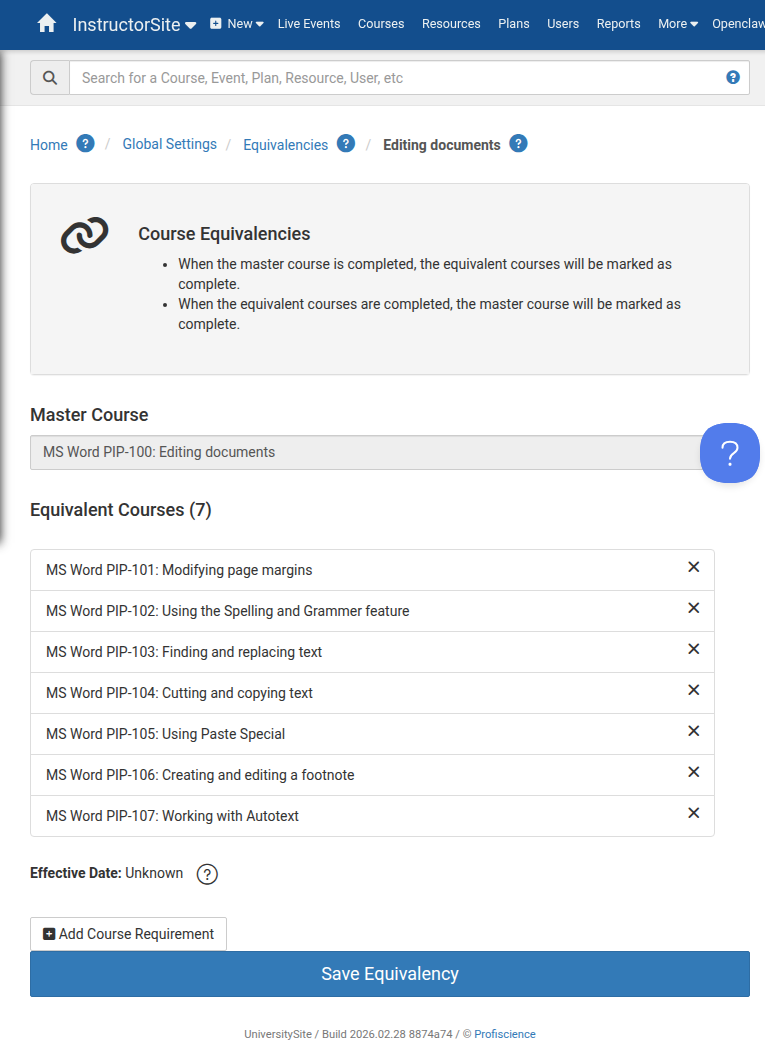Open the Plans menu item
Image resolution: width=765 pixels, height=1043 pixels.
pyautogui.click(x=514, y=24)
